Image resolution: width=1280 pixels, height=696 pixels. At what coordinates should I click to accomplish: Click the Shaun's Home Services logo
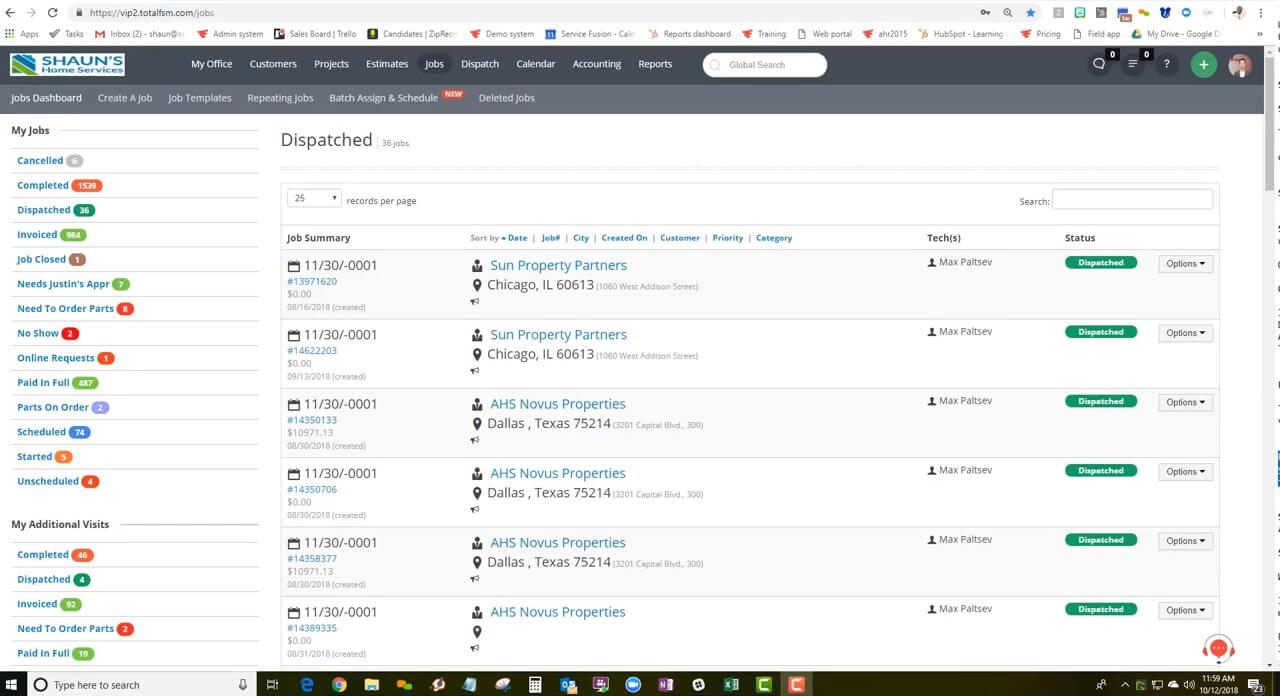tap(67, 64)
